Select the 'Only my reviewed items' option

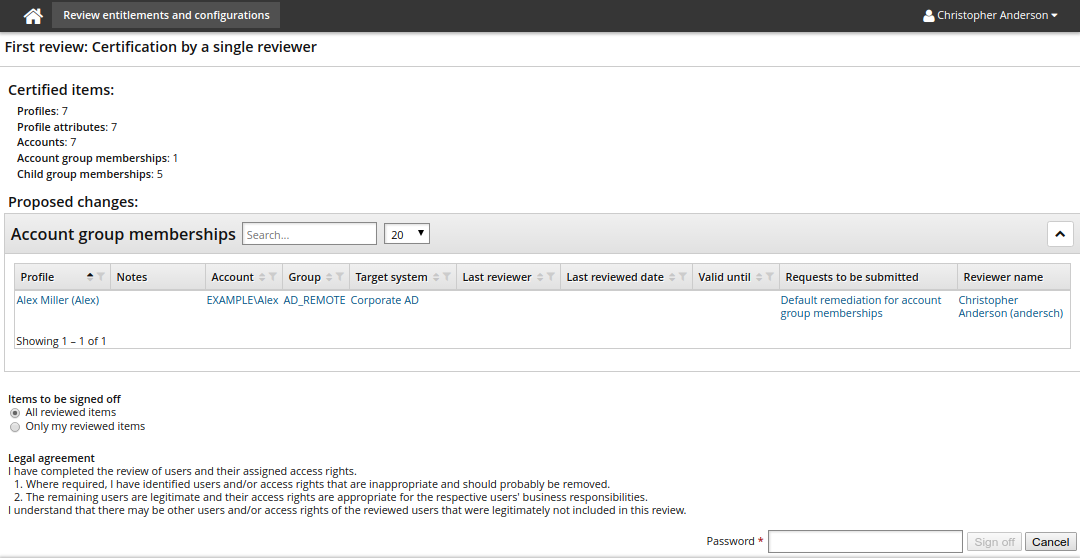coord(15,427)
